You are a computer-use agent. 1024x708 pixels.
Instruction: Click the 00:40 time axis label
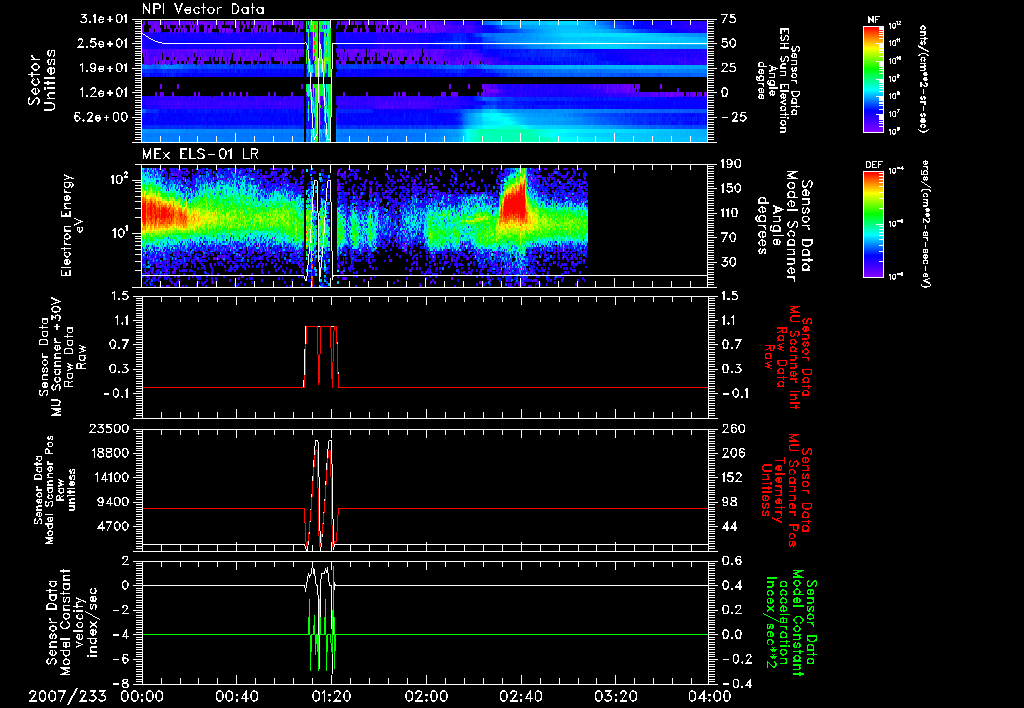click(236, 696)
